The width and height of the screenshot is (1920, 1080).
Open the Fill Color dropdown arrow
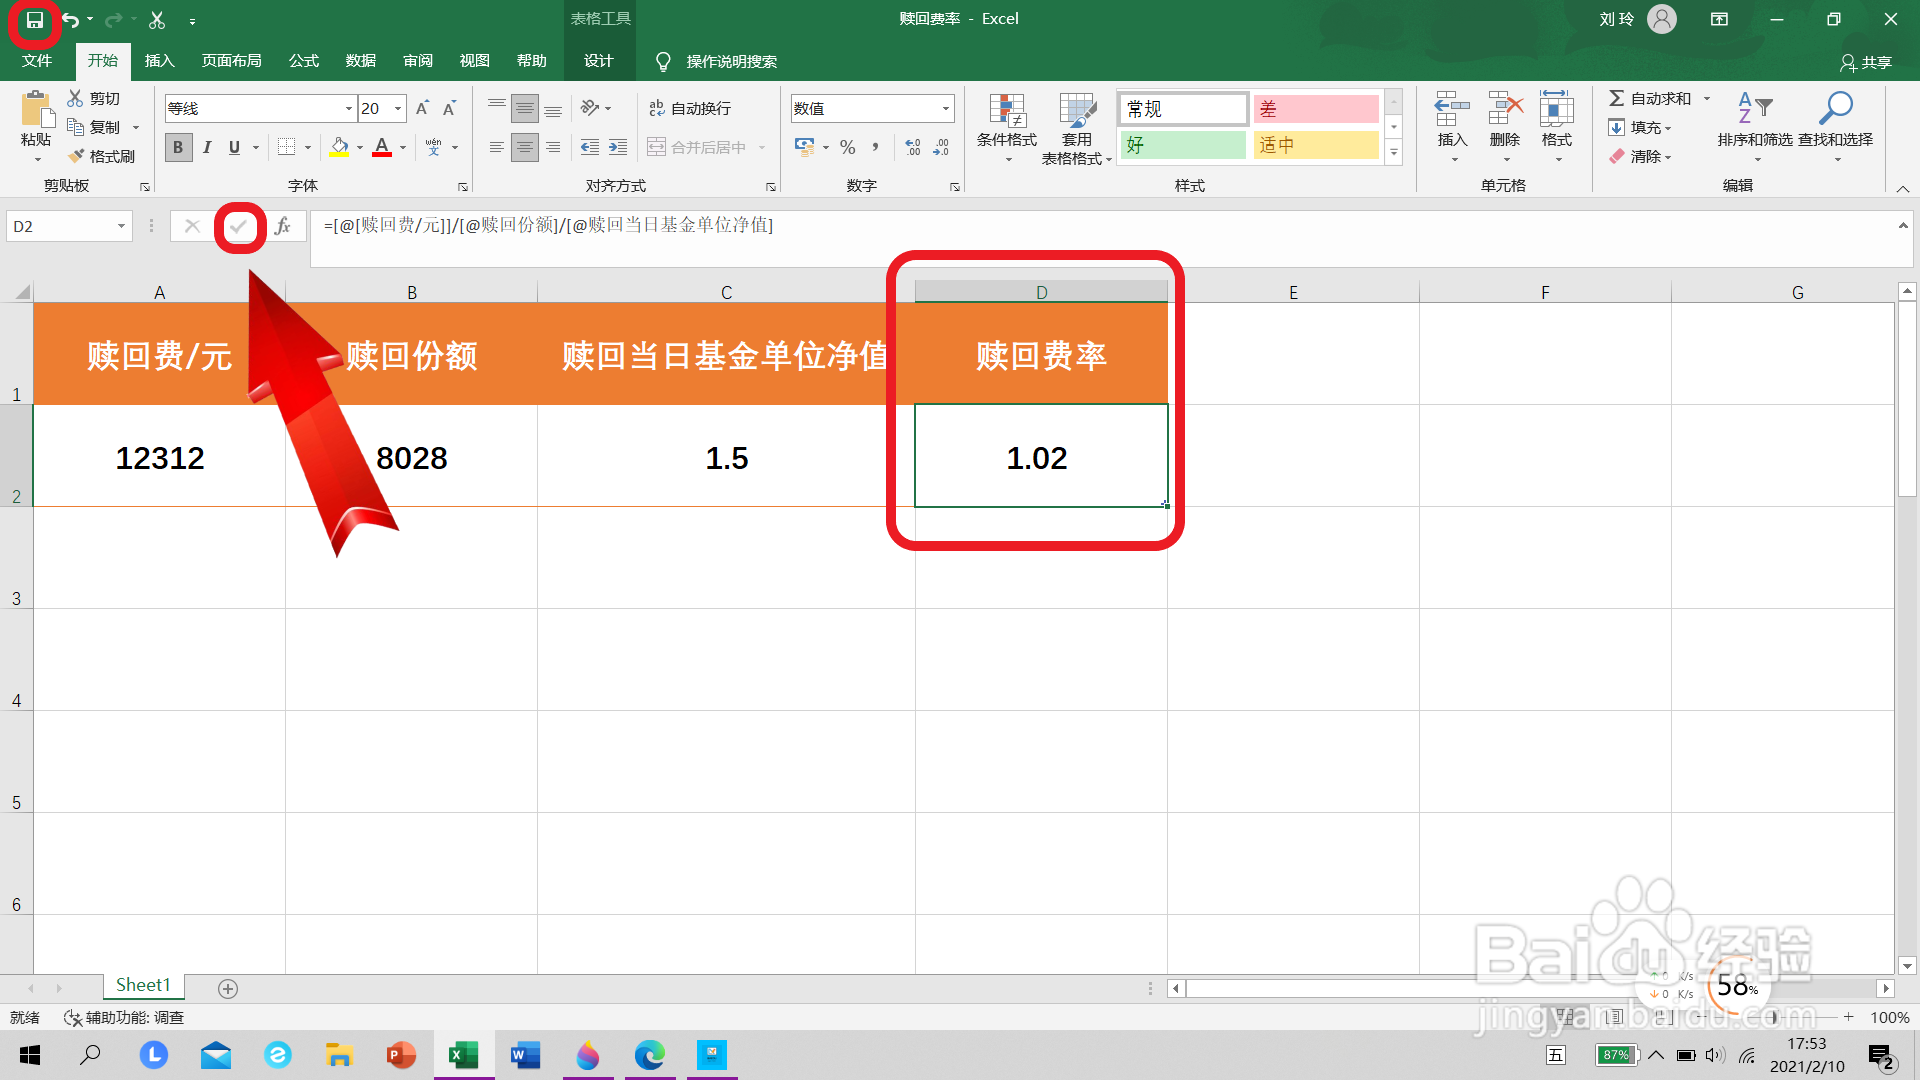click(x=359, y=147)
